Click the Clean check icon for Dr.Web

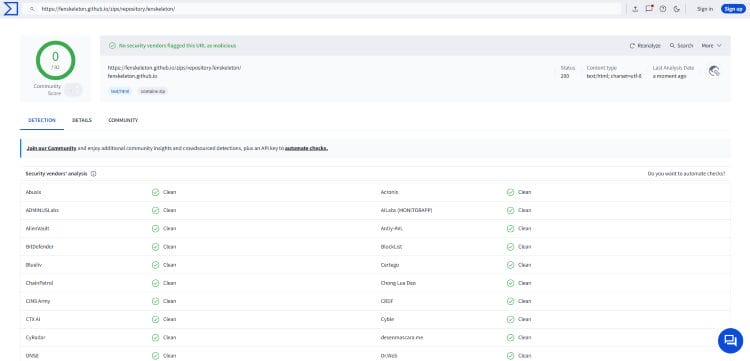click(x=510, y=356)
